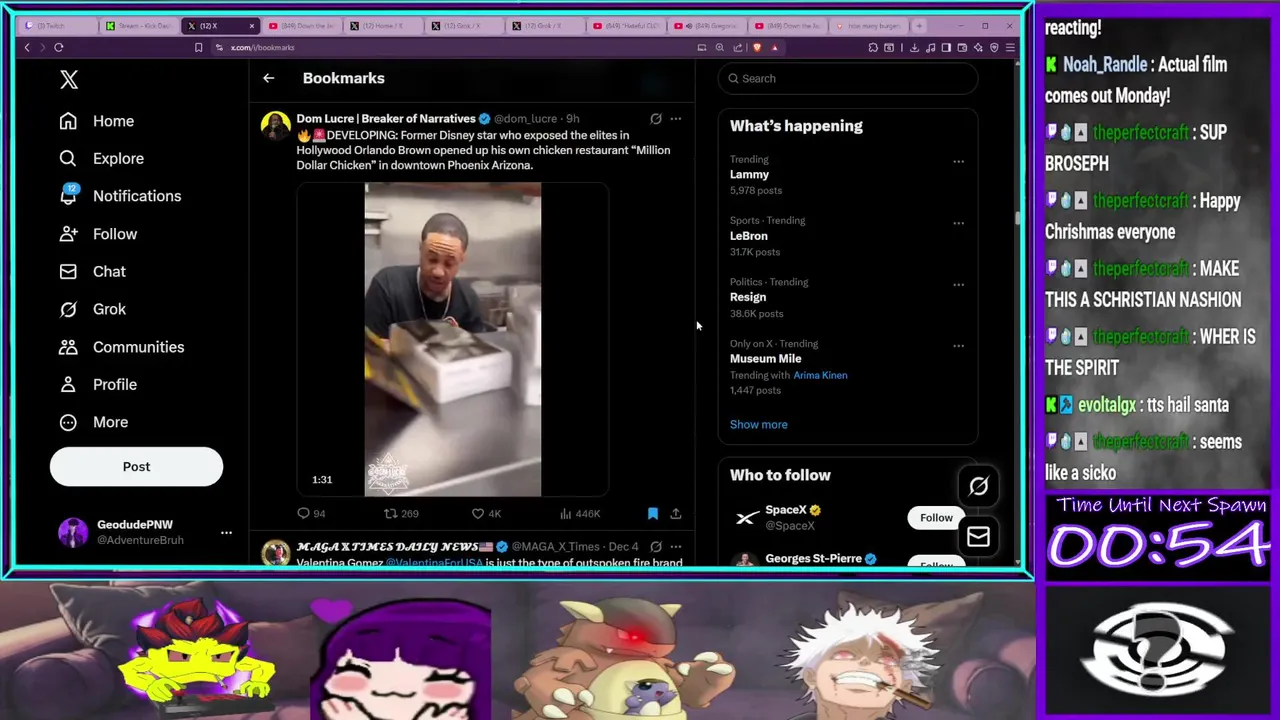This screenshot has width=1280, height=720.
Task: Open Explore in the X sidebar
Action: (x=101, y=158)
